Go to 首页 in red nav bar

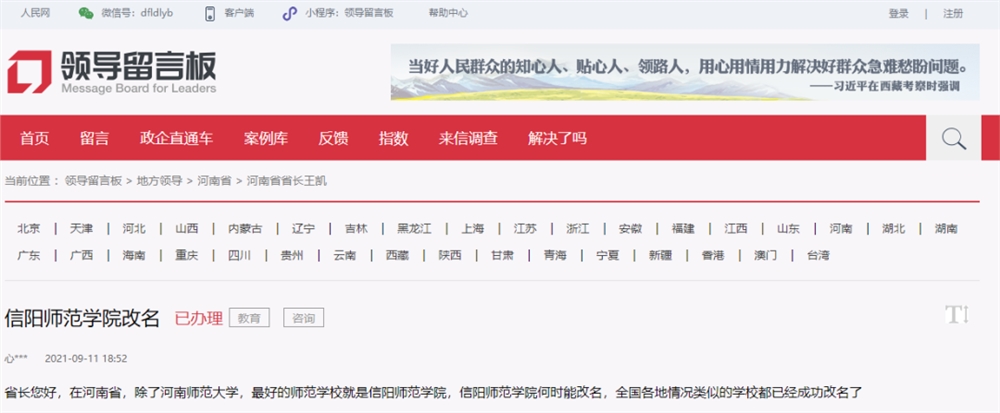pos(34,138)
